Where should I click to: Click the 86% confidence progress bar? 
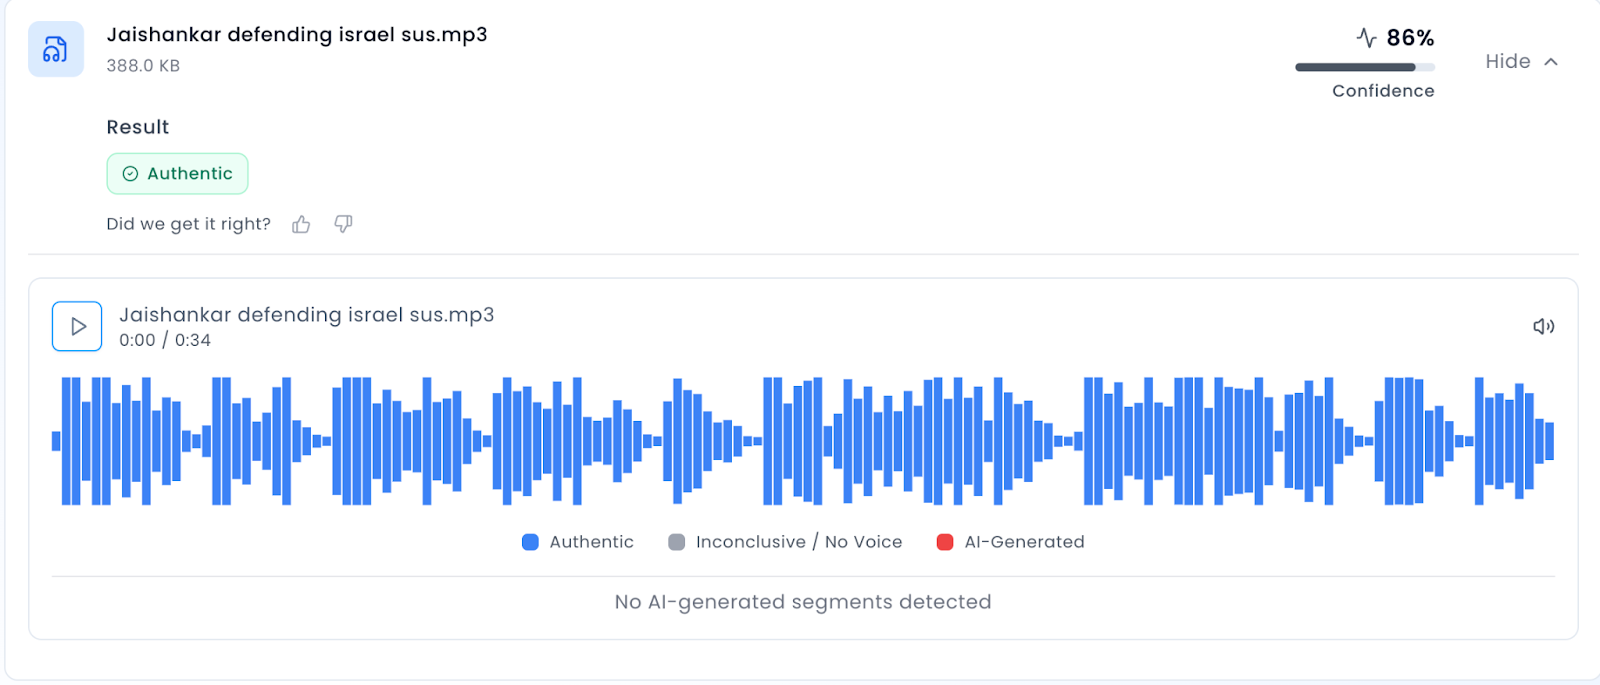click(1364, 67)
